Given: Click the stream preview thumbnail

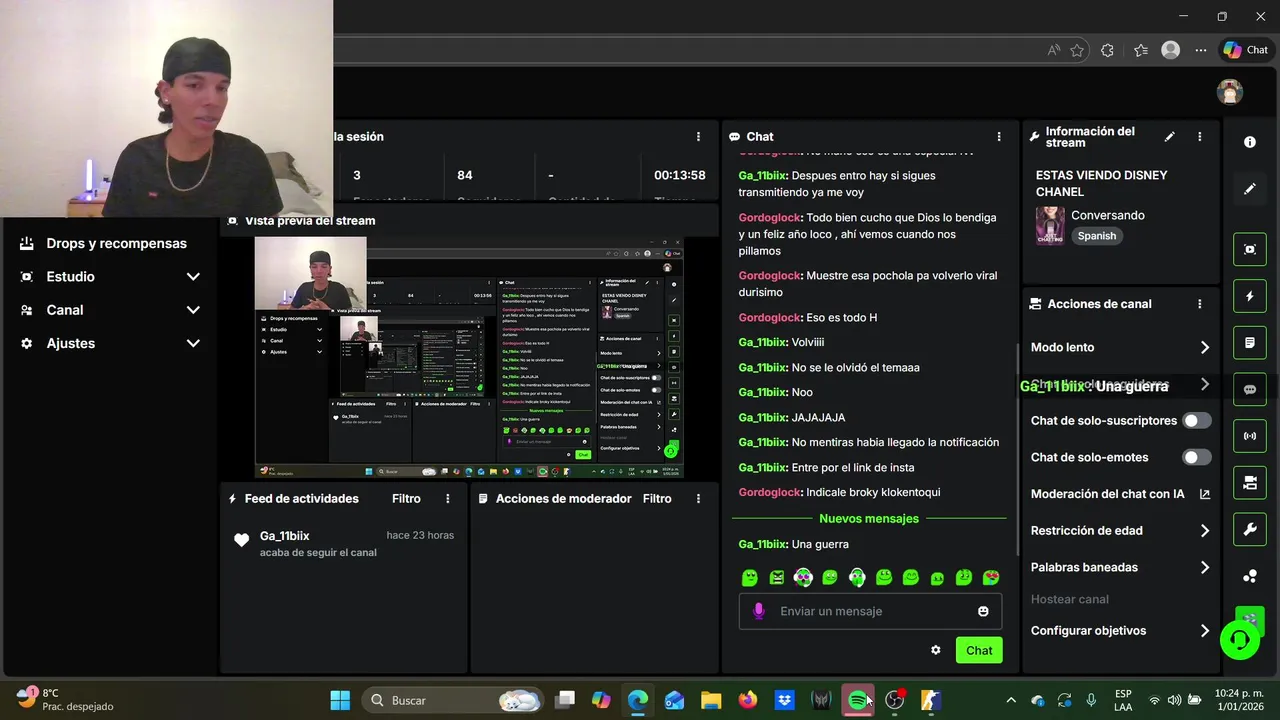Looking at the screenshot, I should coord(469,357).
